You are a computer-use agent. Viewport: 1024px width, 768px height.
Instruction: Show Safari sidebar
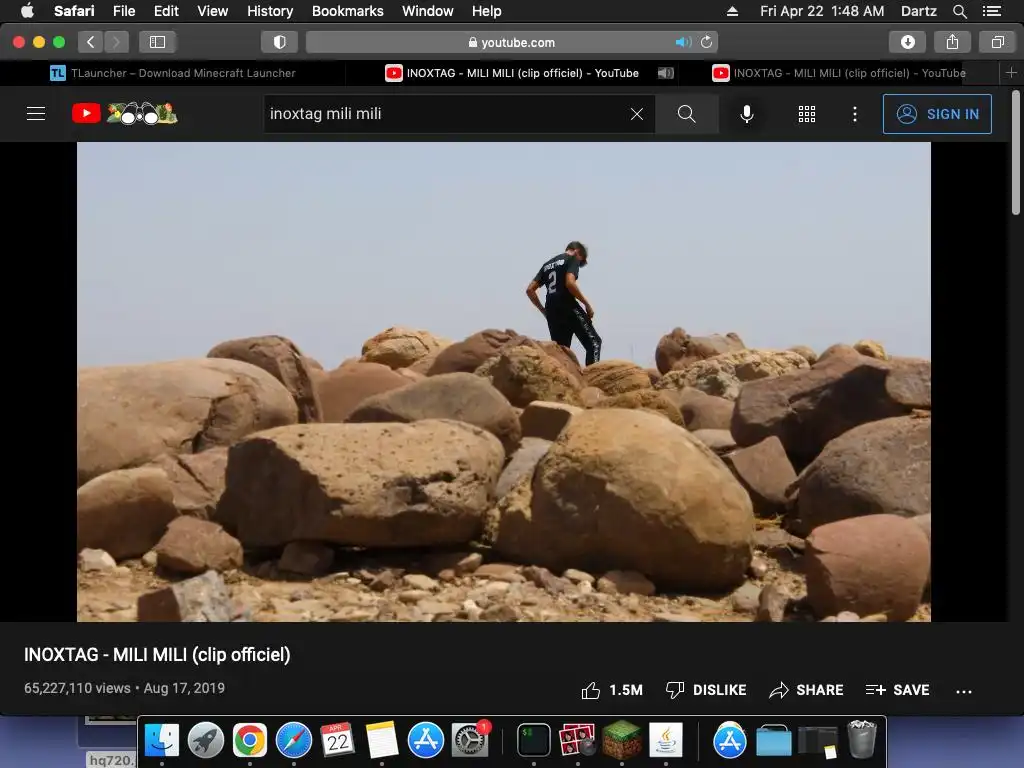[157, 42]
